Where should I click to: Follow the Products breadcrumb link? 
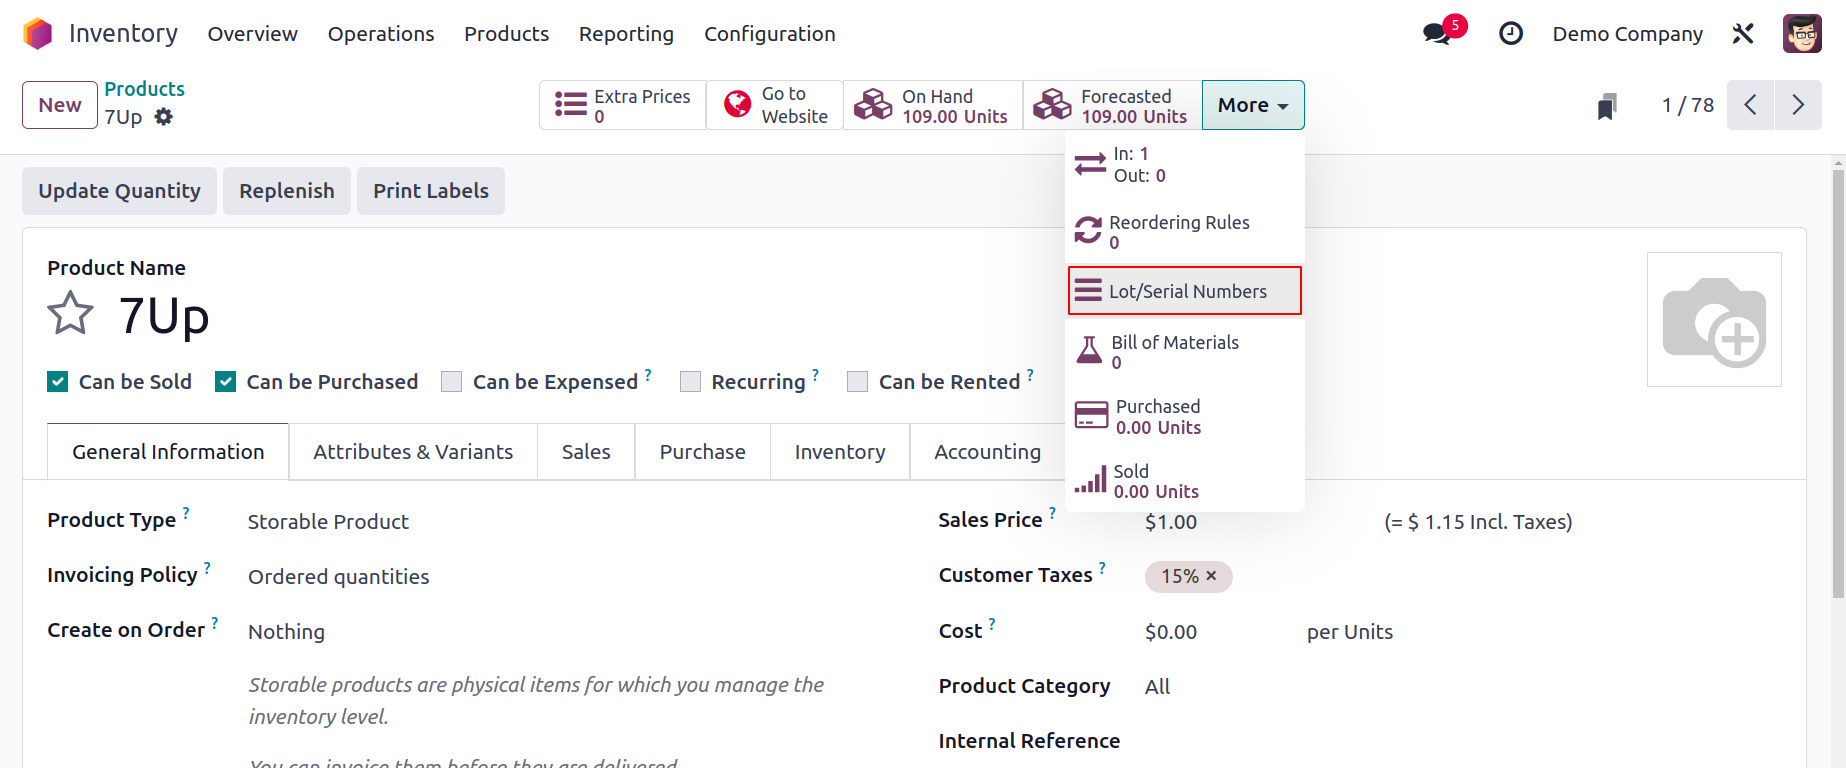[145, 89]
